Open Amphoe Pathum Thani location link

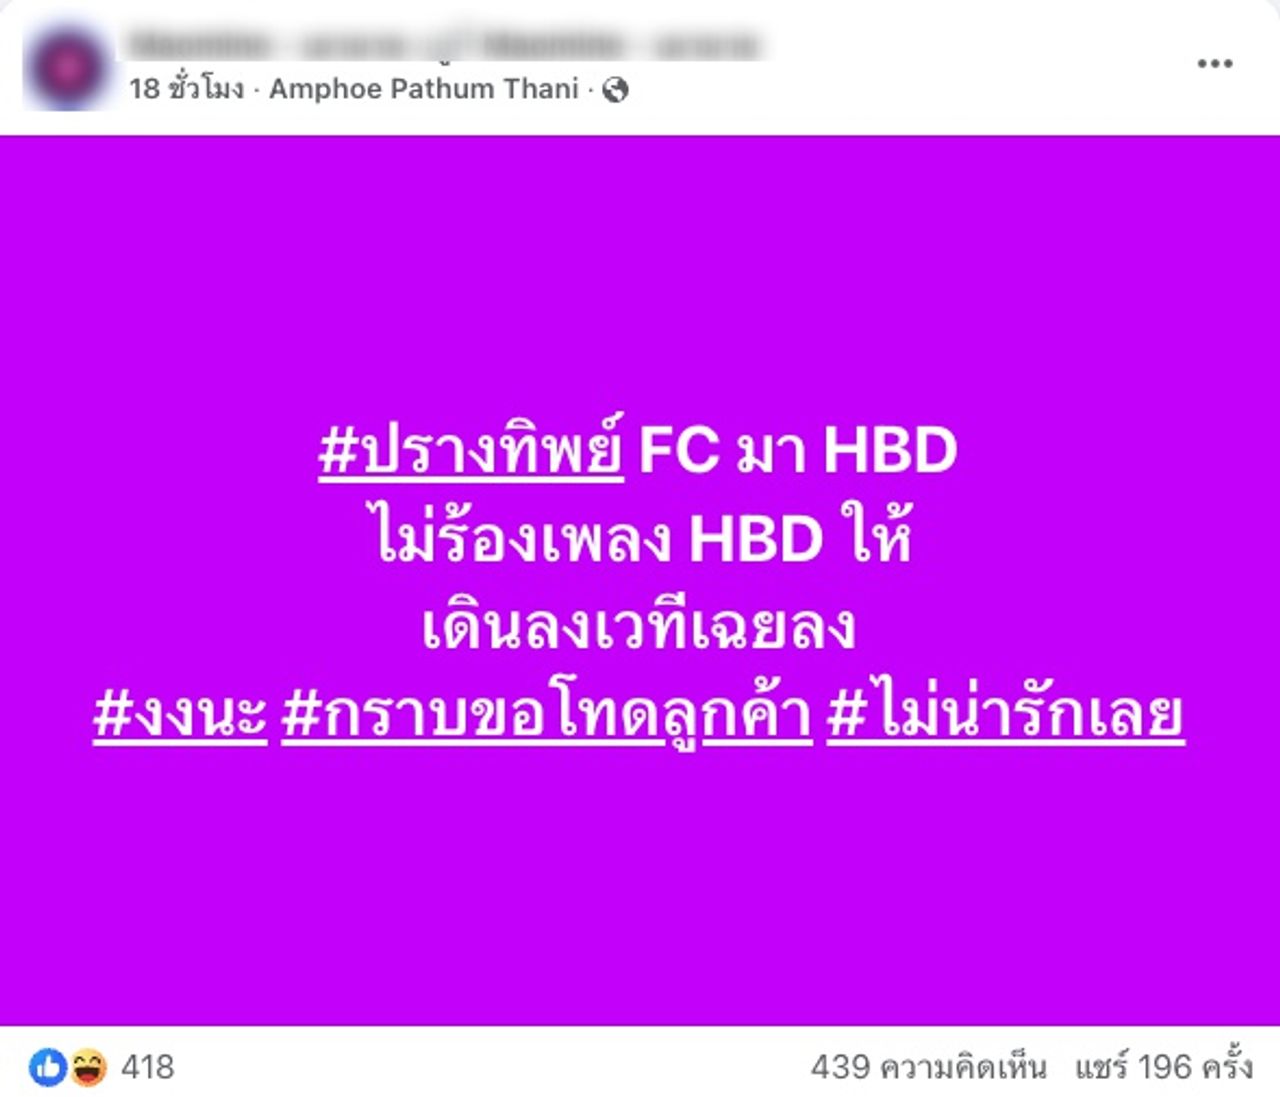[x=424, y=89]
